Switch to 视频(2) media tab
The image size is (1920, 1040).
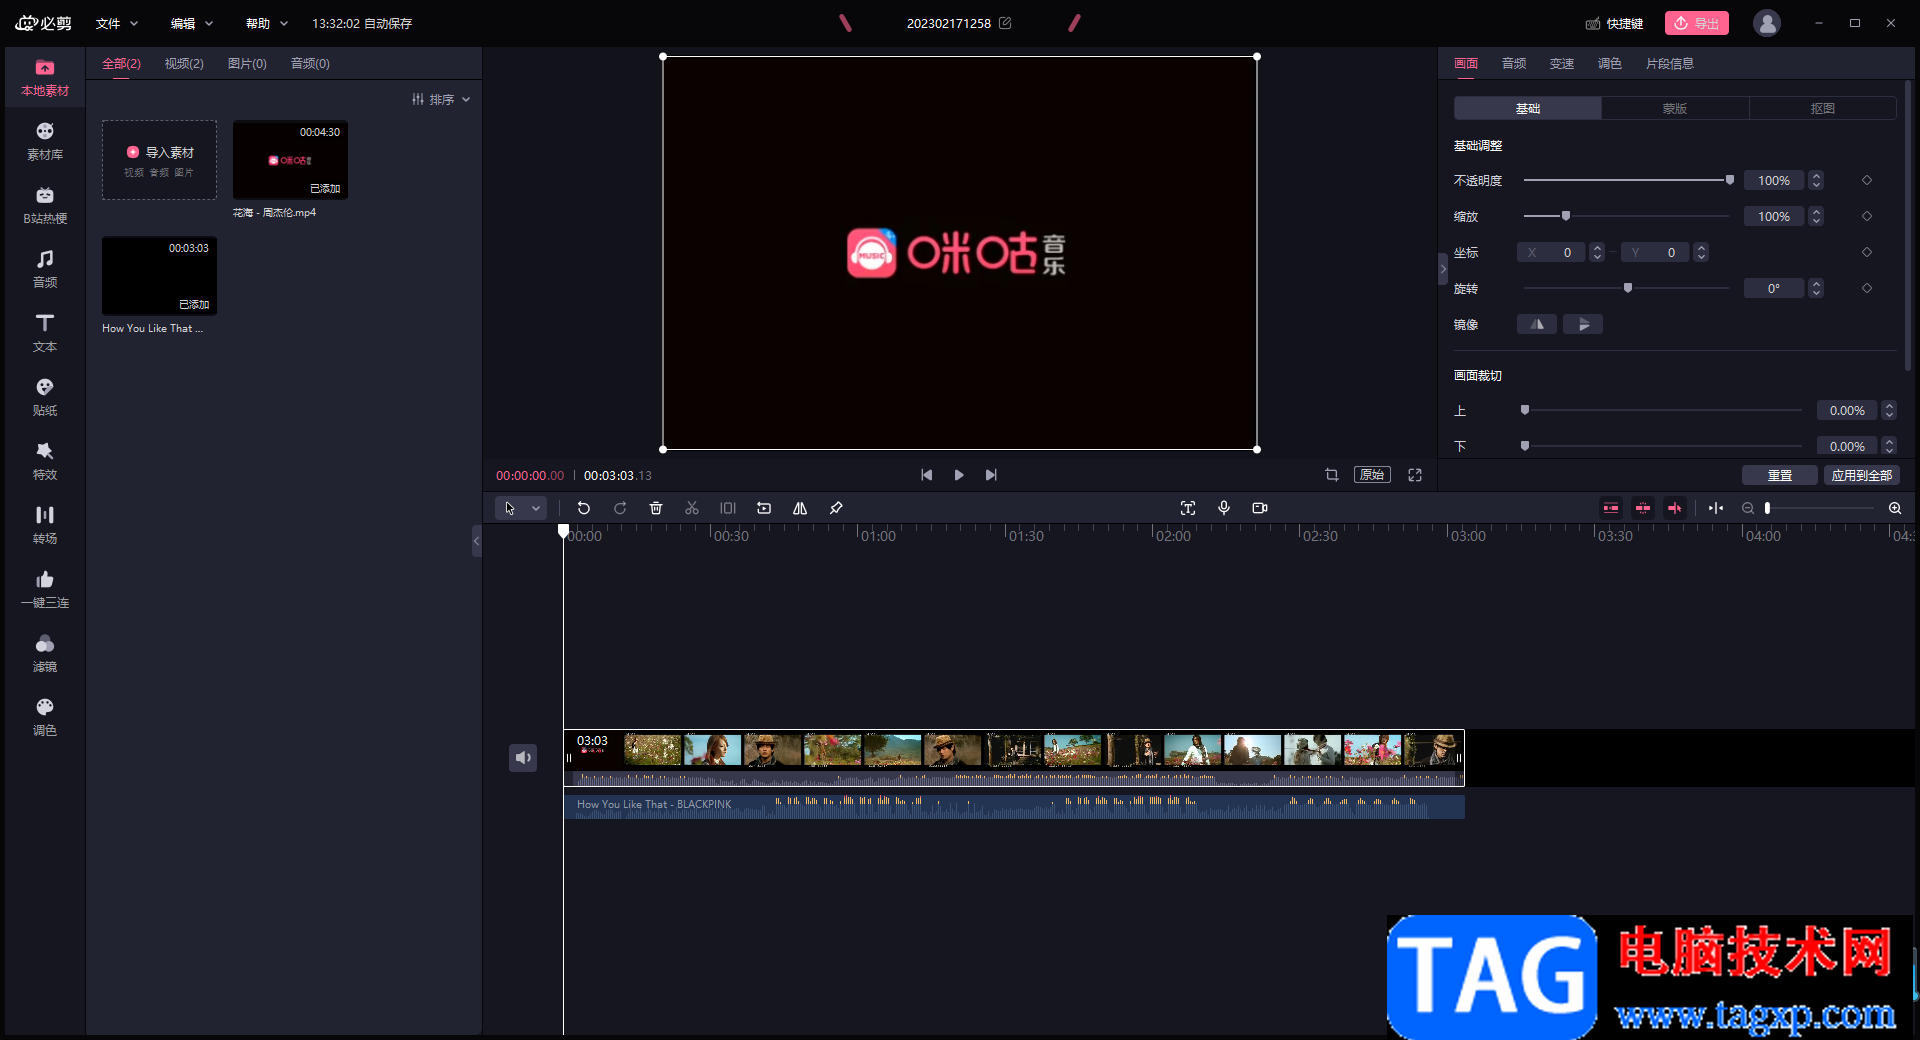(184, 63)
